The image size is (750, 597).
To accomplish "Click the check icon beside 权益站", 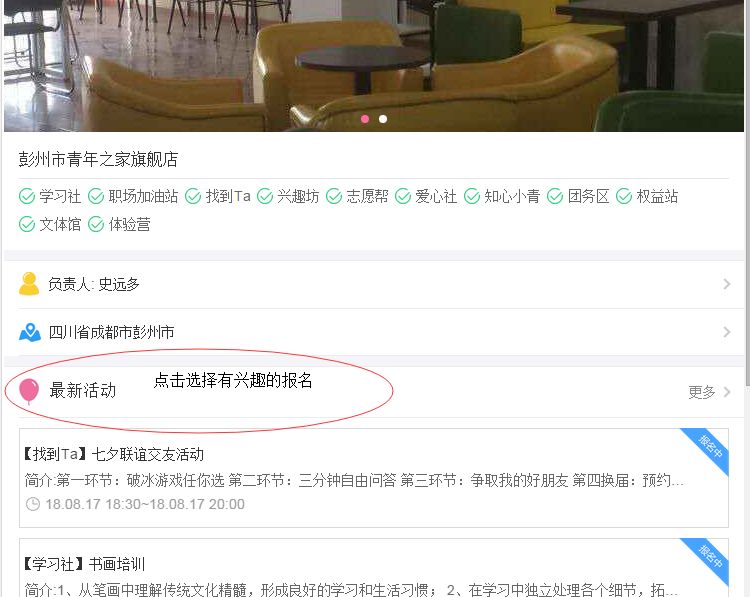I will click(624, 196).
